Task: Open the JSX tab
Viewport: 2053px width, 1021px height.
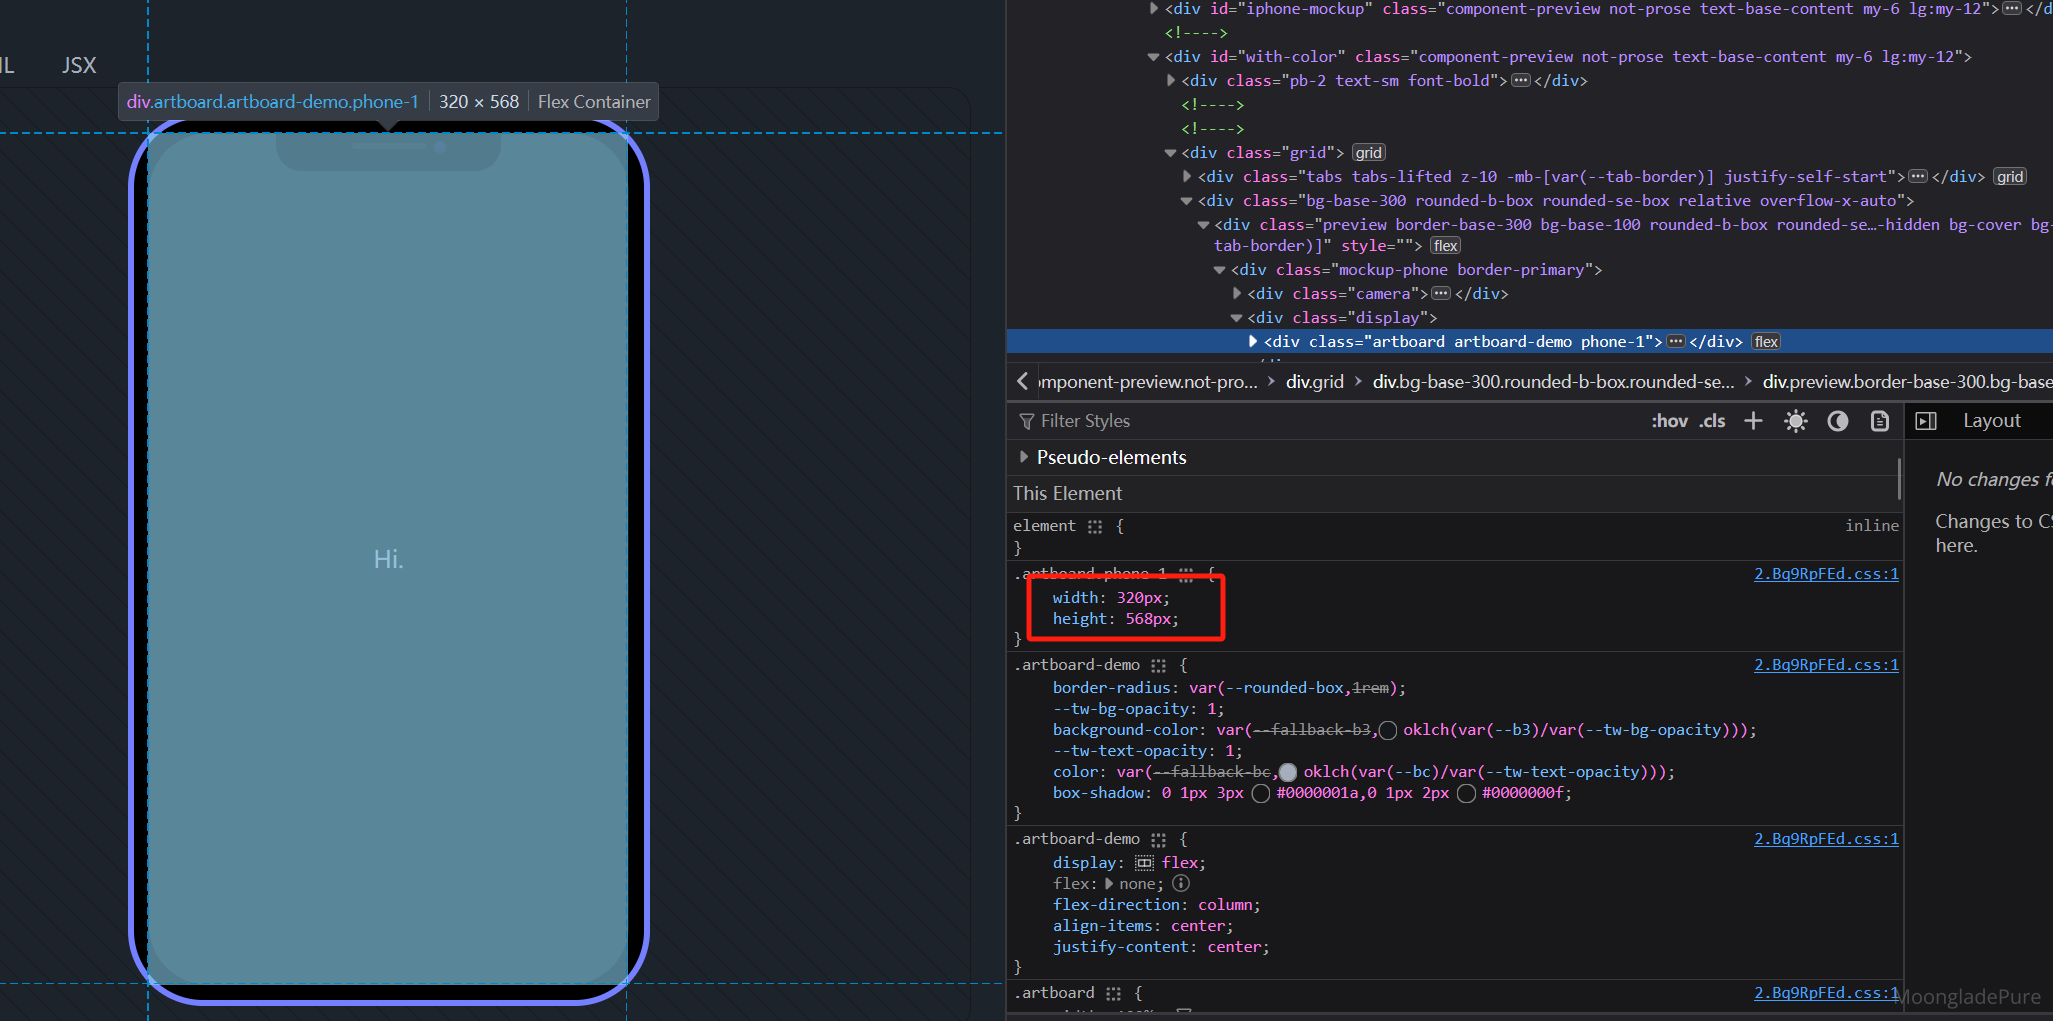Action: point(79,66)
